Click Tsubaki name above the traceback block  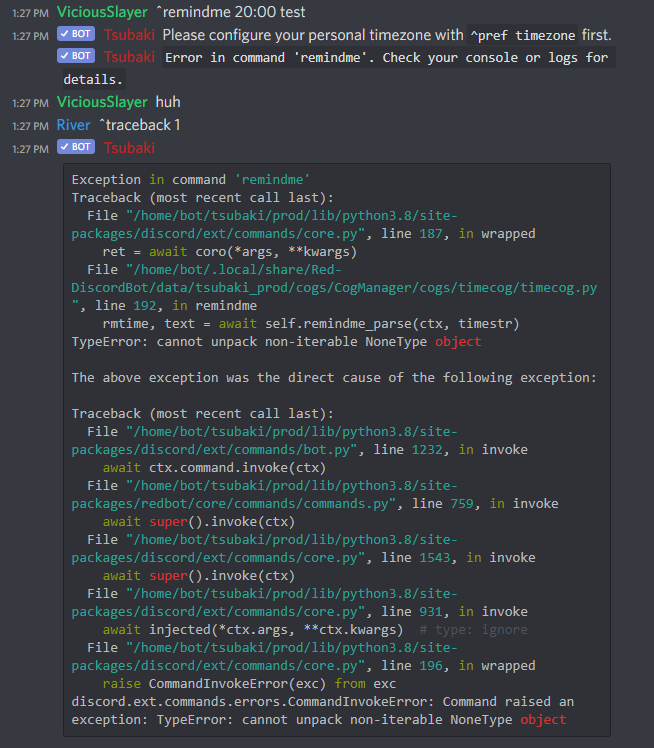tap(129, 148)
